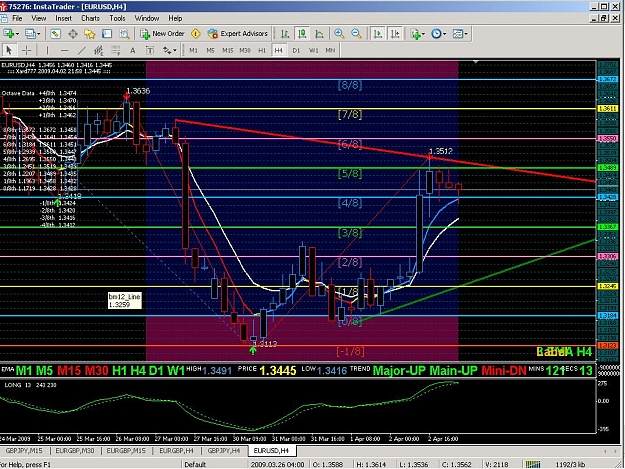The width and height of the screenshot is (625, 469).
Task: Open the Data Window crosshair-target icon
Action: tap(73, 34)
